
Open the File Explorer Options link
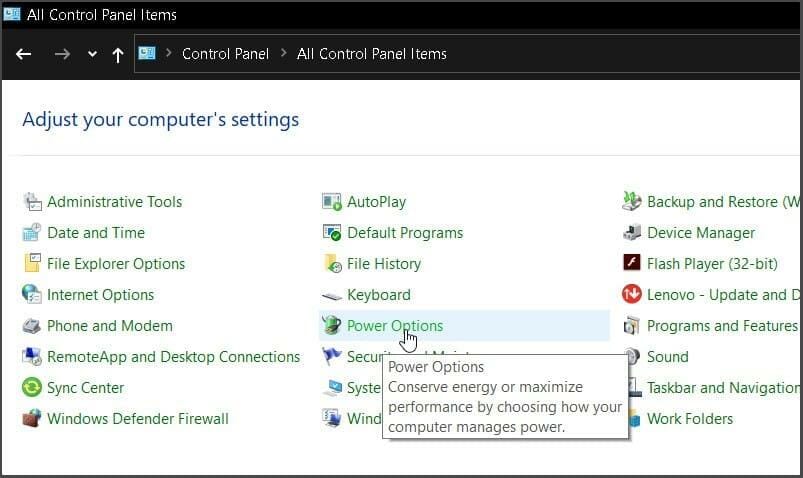click(x=116, y=264)
